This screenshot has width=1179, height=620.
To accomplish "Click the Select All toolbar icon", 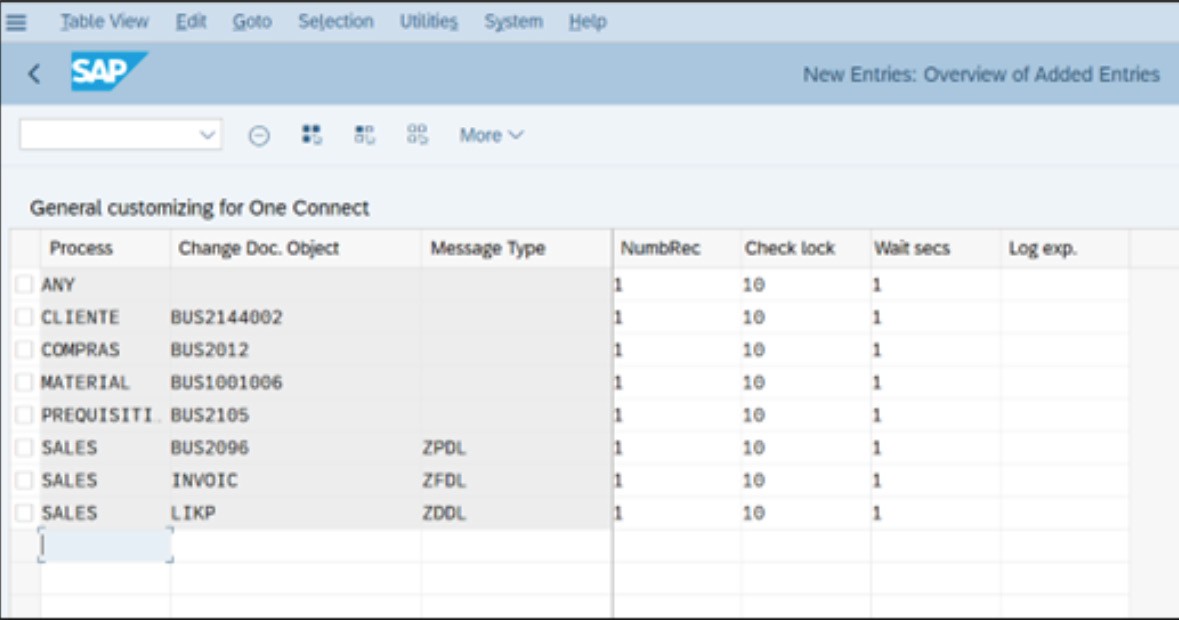I will tap(311, 135).
